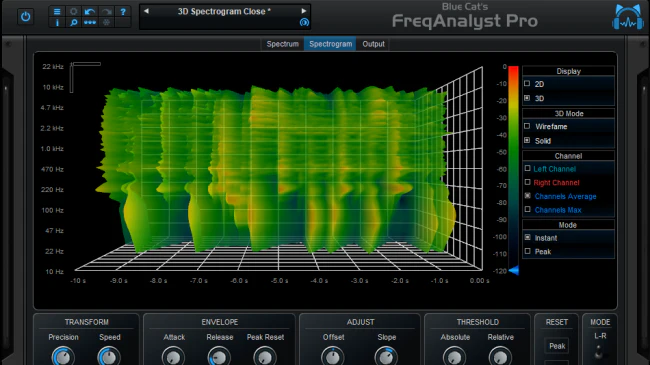Click the blue dB range marker at -120
Viewport: 650px width, 365px height.
point(514,270)
